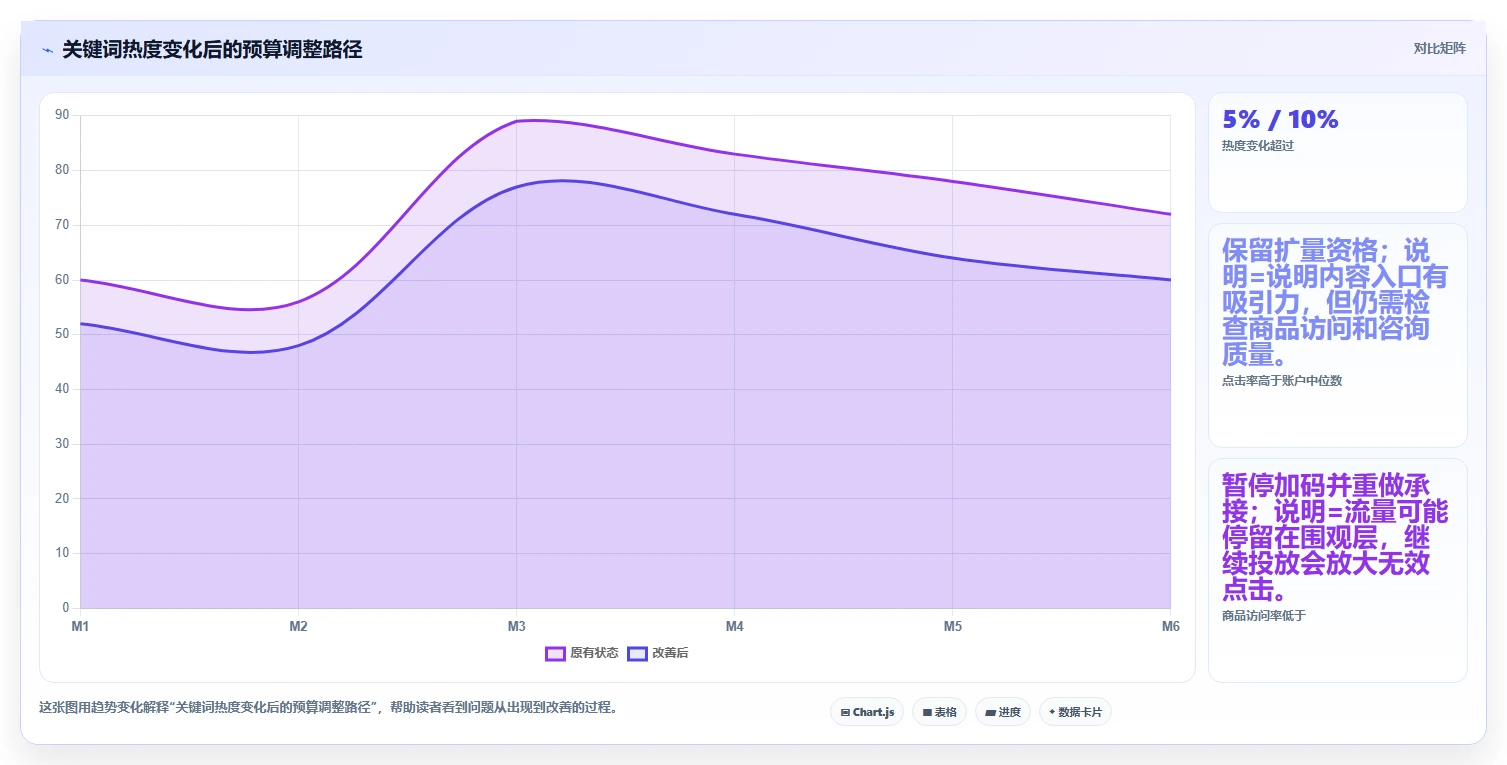Click the 暂停加码并重做承接 card text
Screen dimensions: 1507x765
click(x=1335, y=537)
